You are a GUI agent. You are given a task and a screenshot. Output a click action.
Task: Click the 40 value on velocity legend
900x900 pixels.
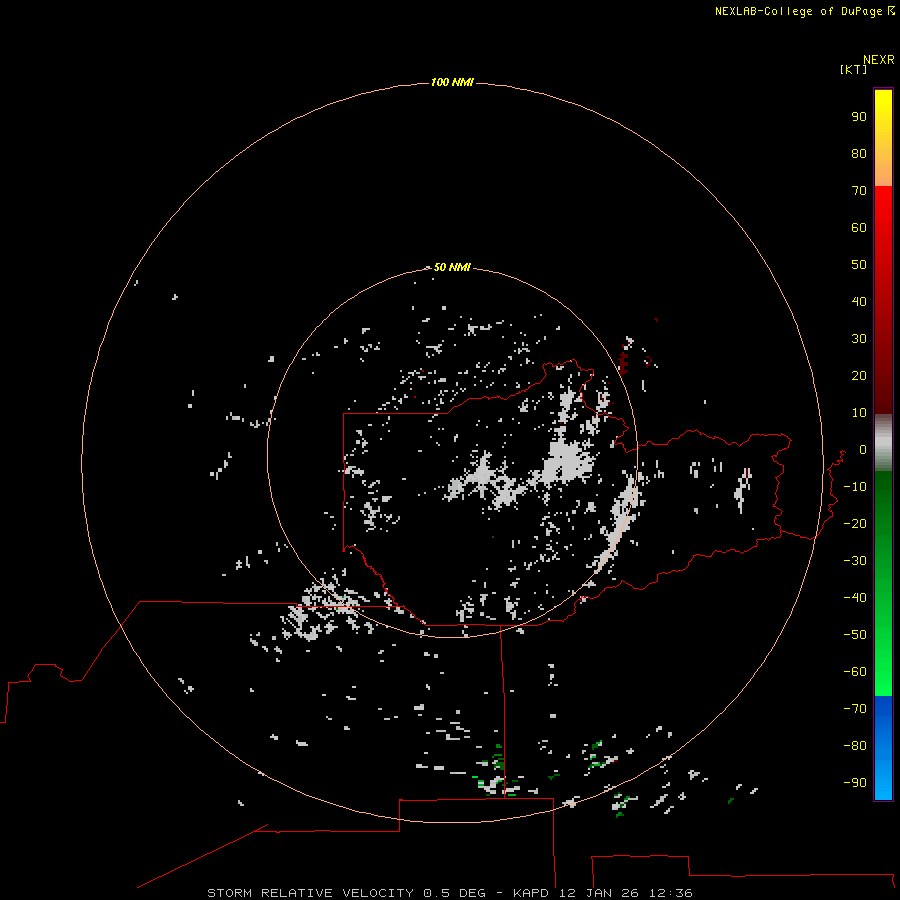[x=859, y=301]
